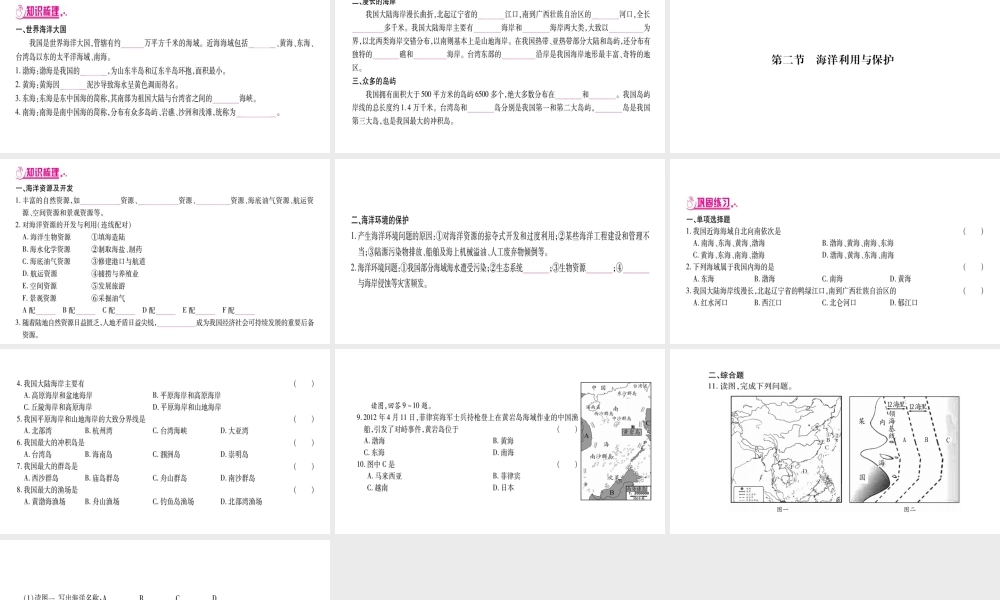Select matching item A. 海洋生物资源

(x=47, y=237)
